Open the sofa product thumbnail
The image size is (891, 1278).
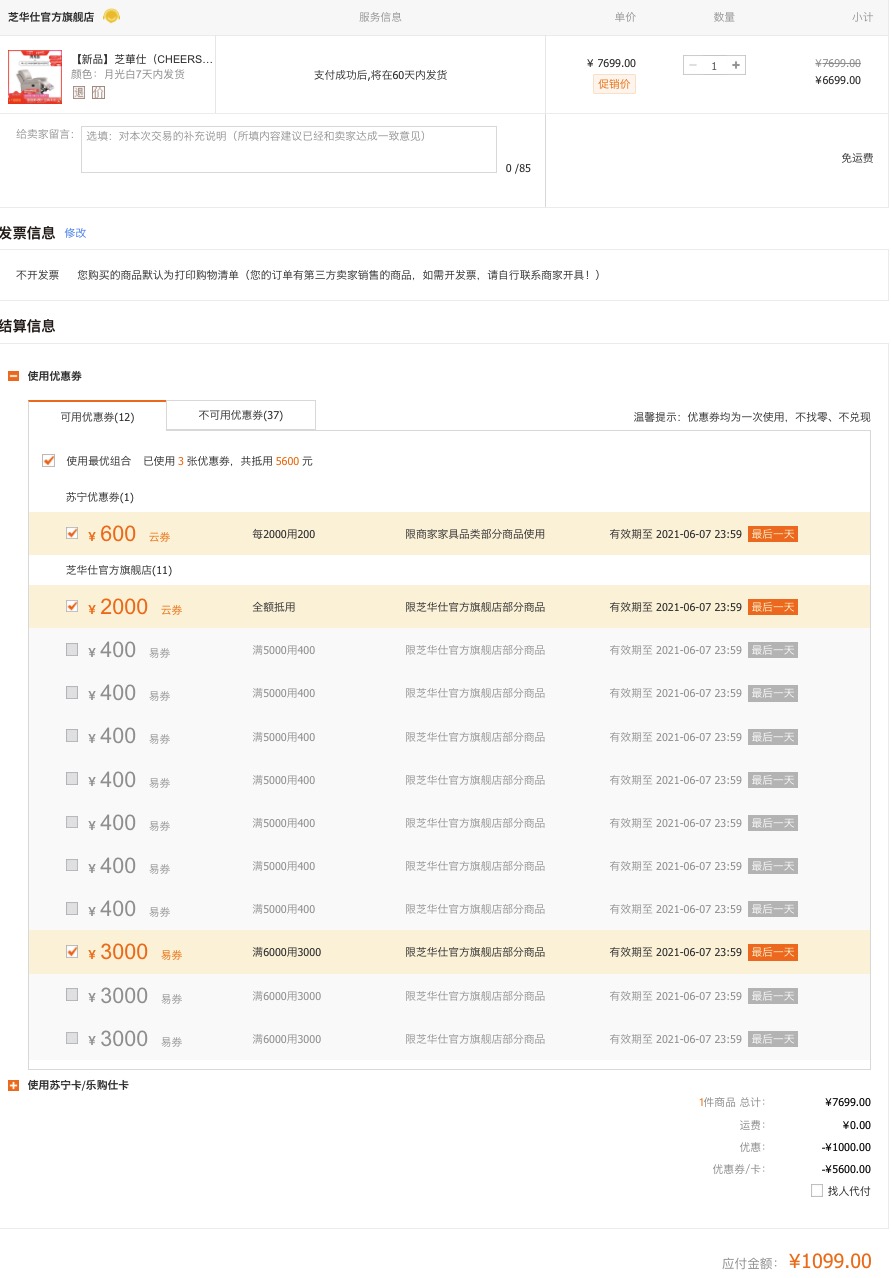tap(35, 77)
